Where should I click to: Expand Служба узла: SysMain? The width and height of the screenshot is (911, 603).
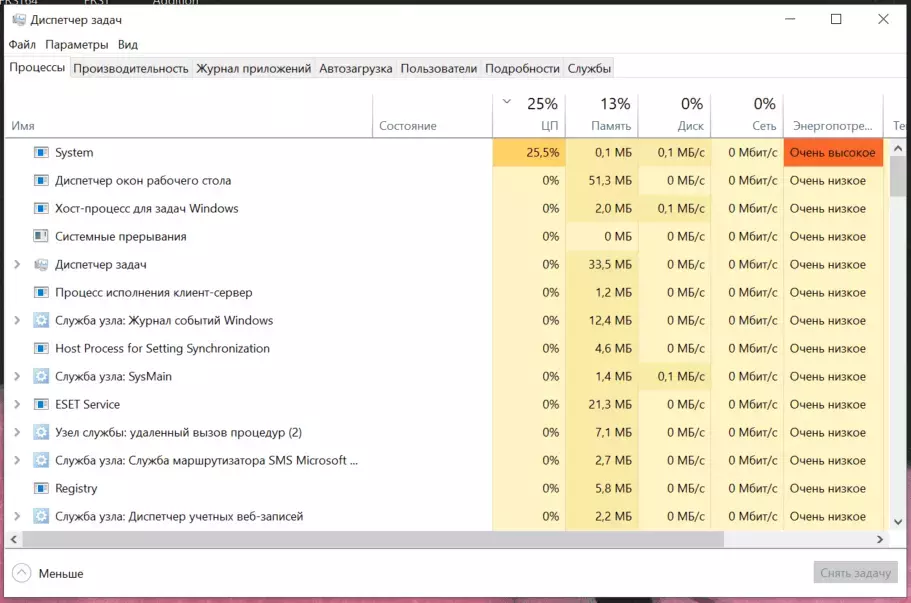[x=17, y=376]
